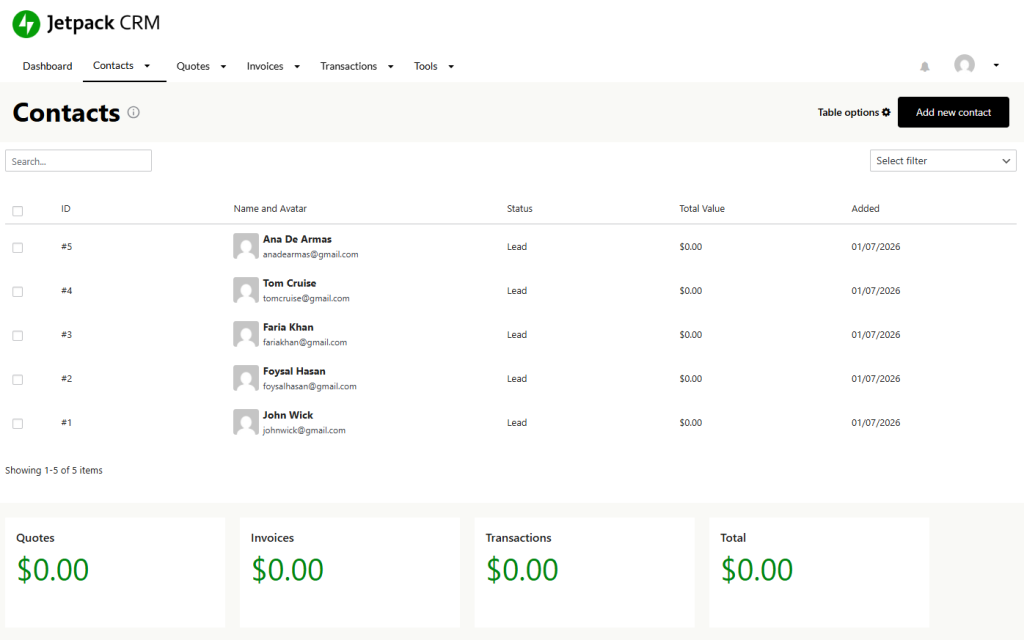Open the Tools menu item
1024x640 pixels.
coord(425,66)
